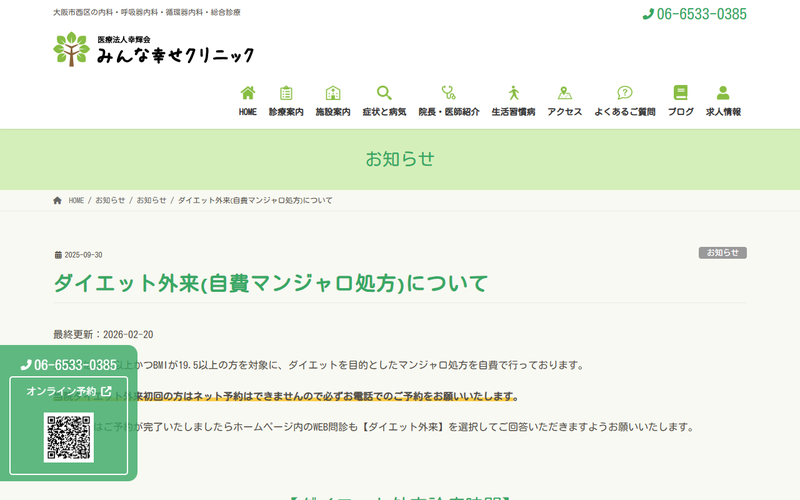Open the アクセス menu label

(x=564, y=112)
